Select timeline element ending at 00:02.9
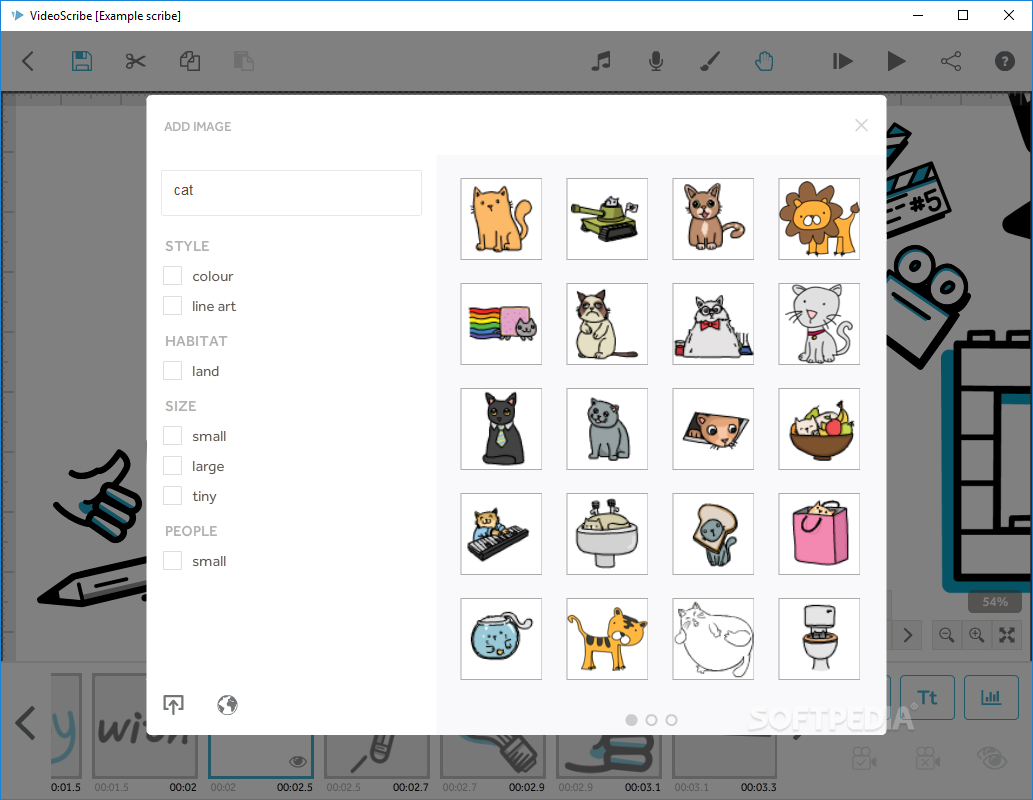The height and width of the screenshot is (800, 1033). coord(493,757)
